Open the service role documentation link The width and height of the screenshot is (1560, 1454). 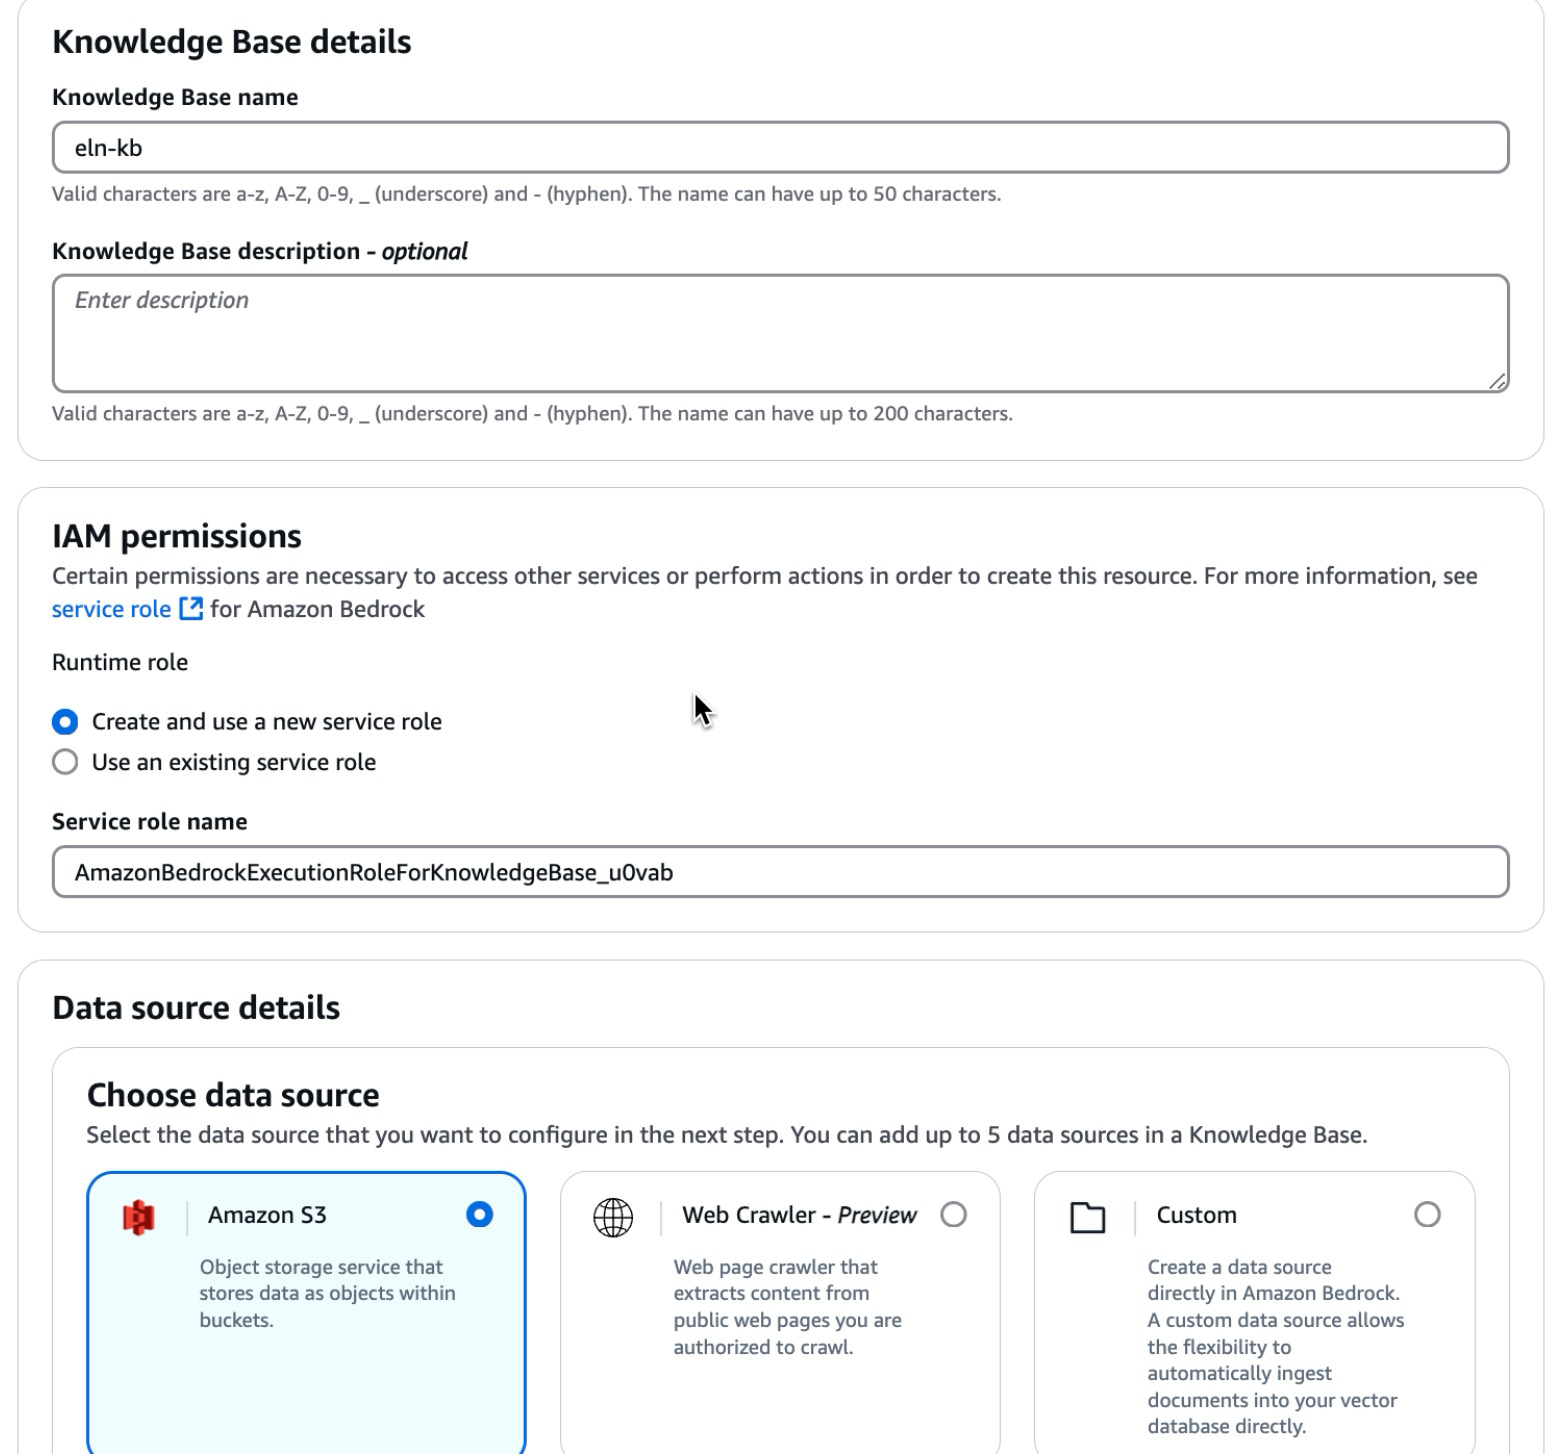[x=111, y=609]
